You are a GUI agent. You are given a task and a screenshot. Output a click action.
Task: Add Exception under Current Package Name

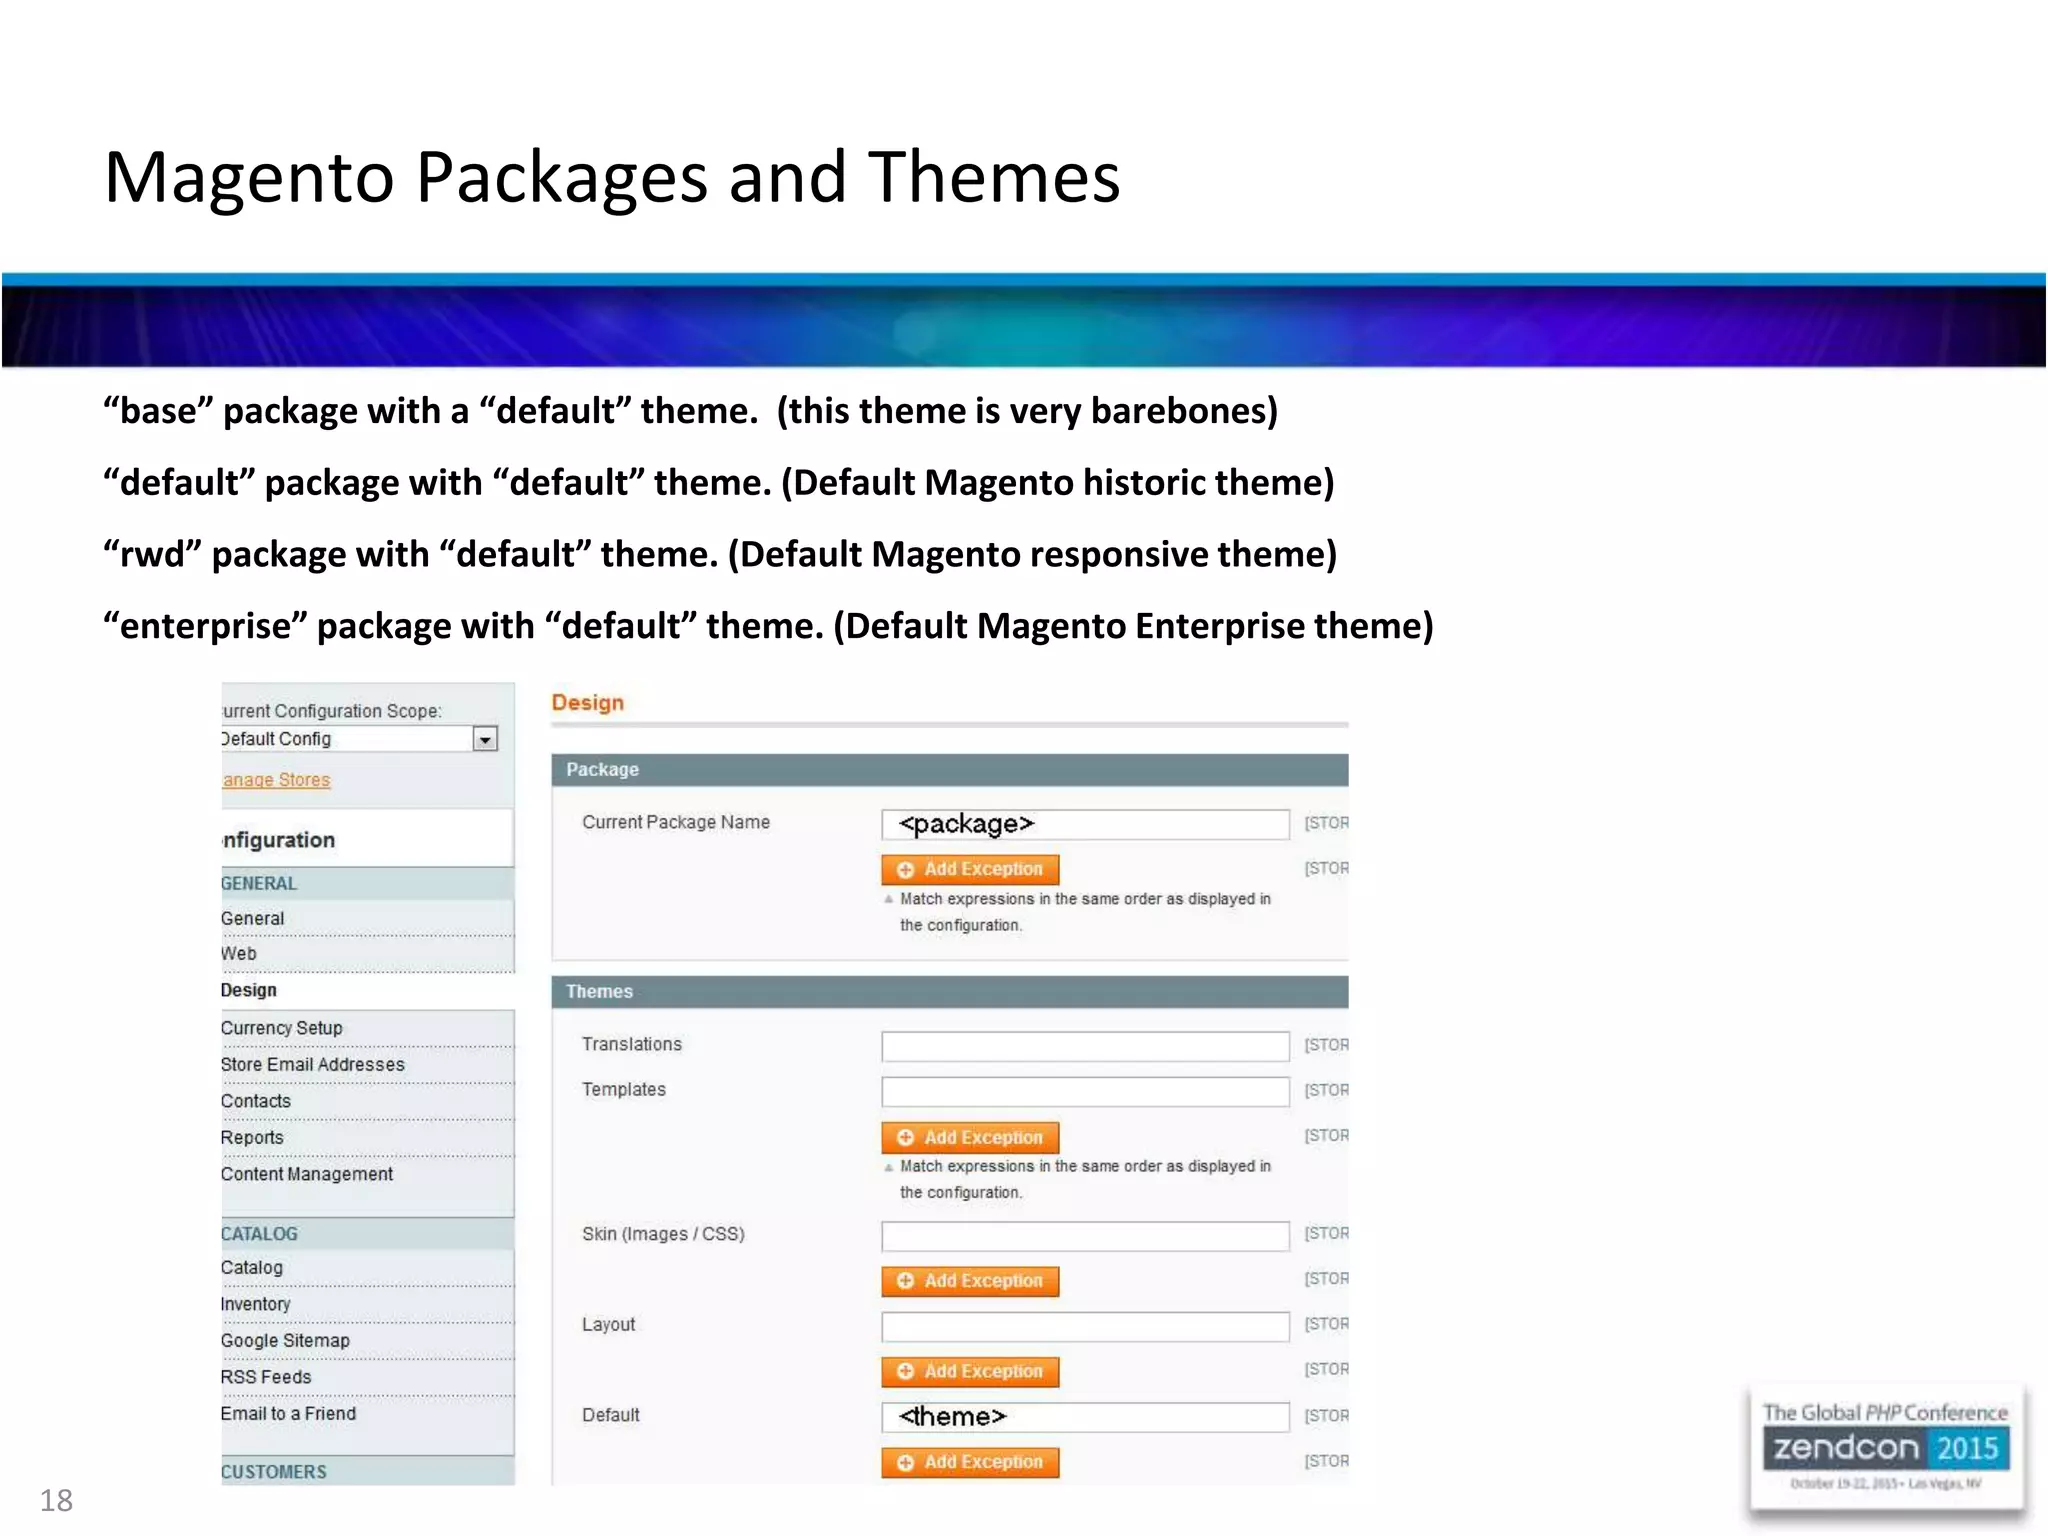pyautogui.click(x=970, y=870)
